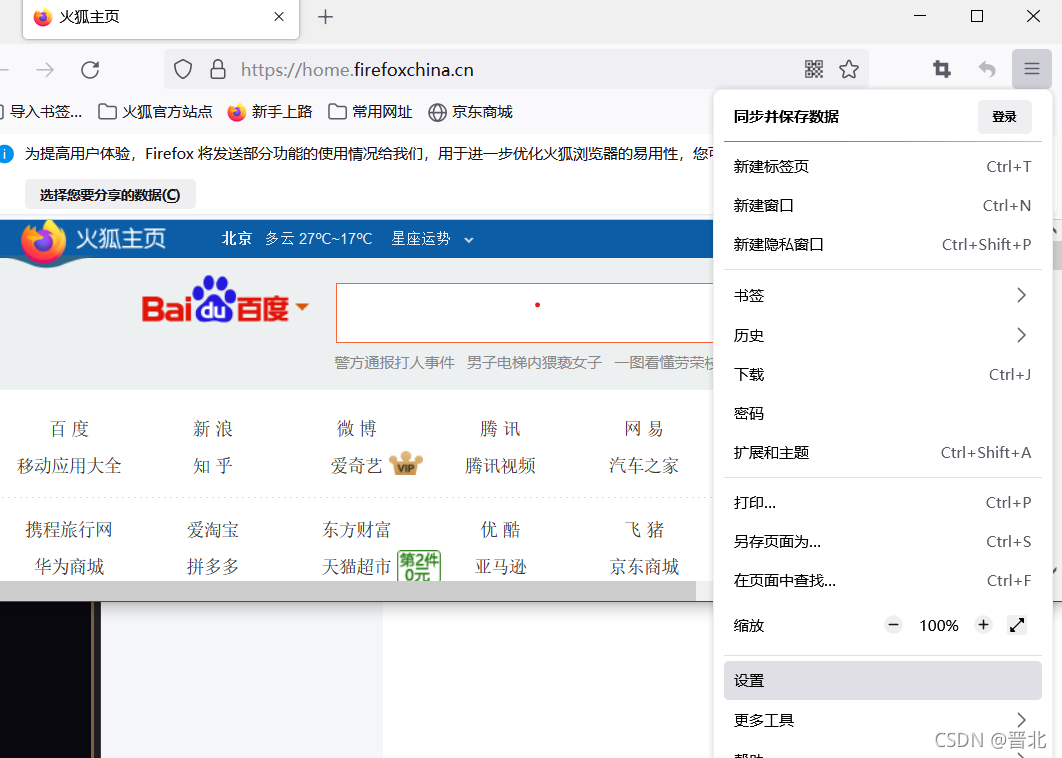Open 京东商城 bookmark in the bookmarks toolbar

click(x=471, y=112)
